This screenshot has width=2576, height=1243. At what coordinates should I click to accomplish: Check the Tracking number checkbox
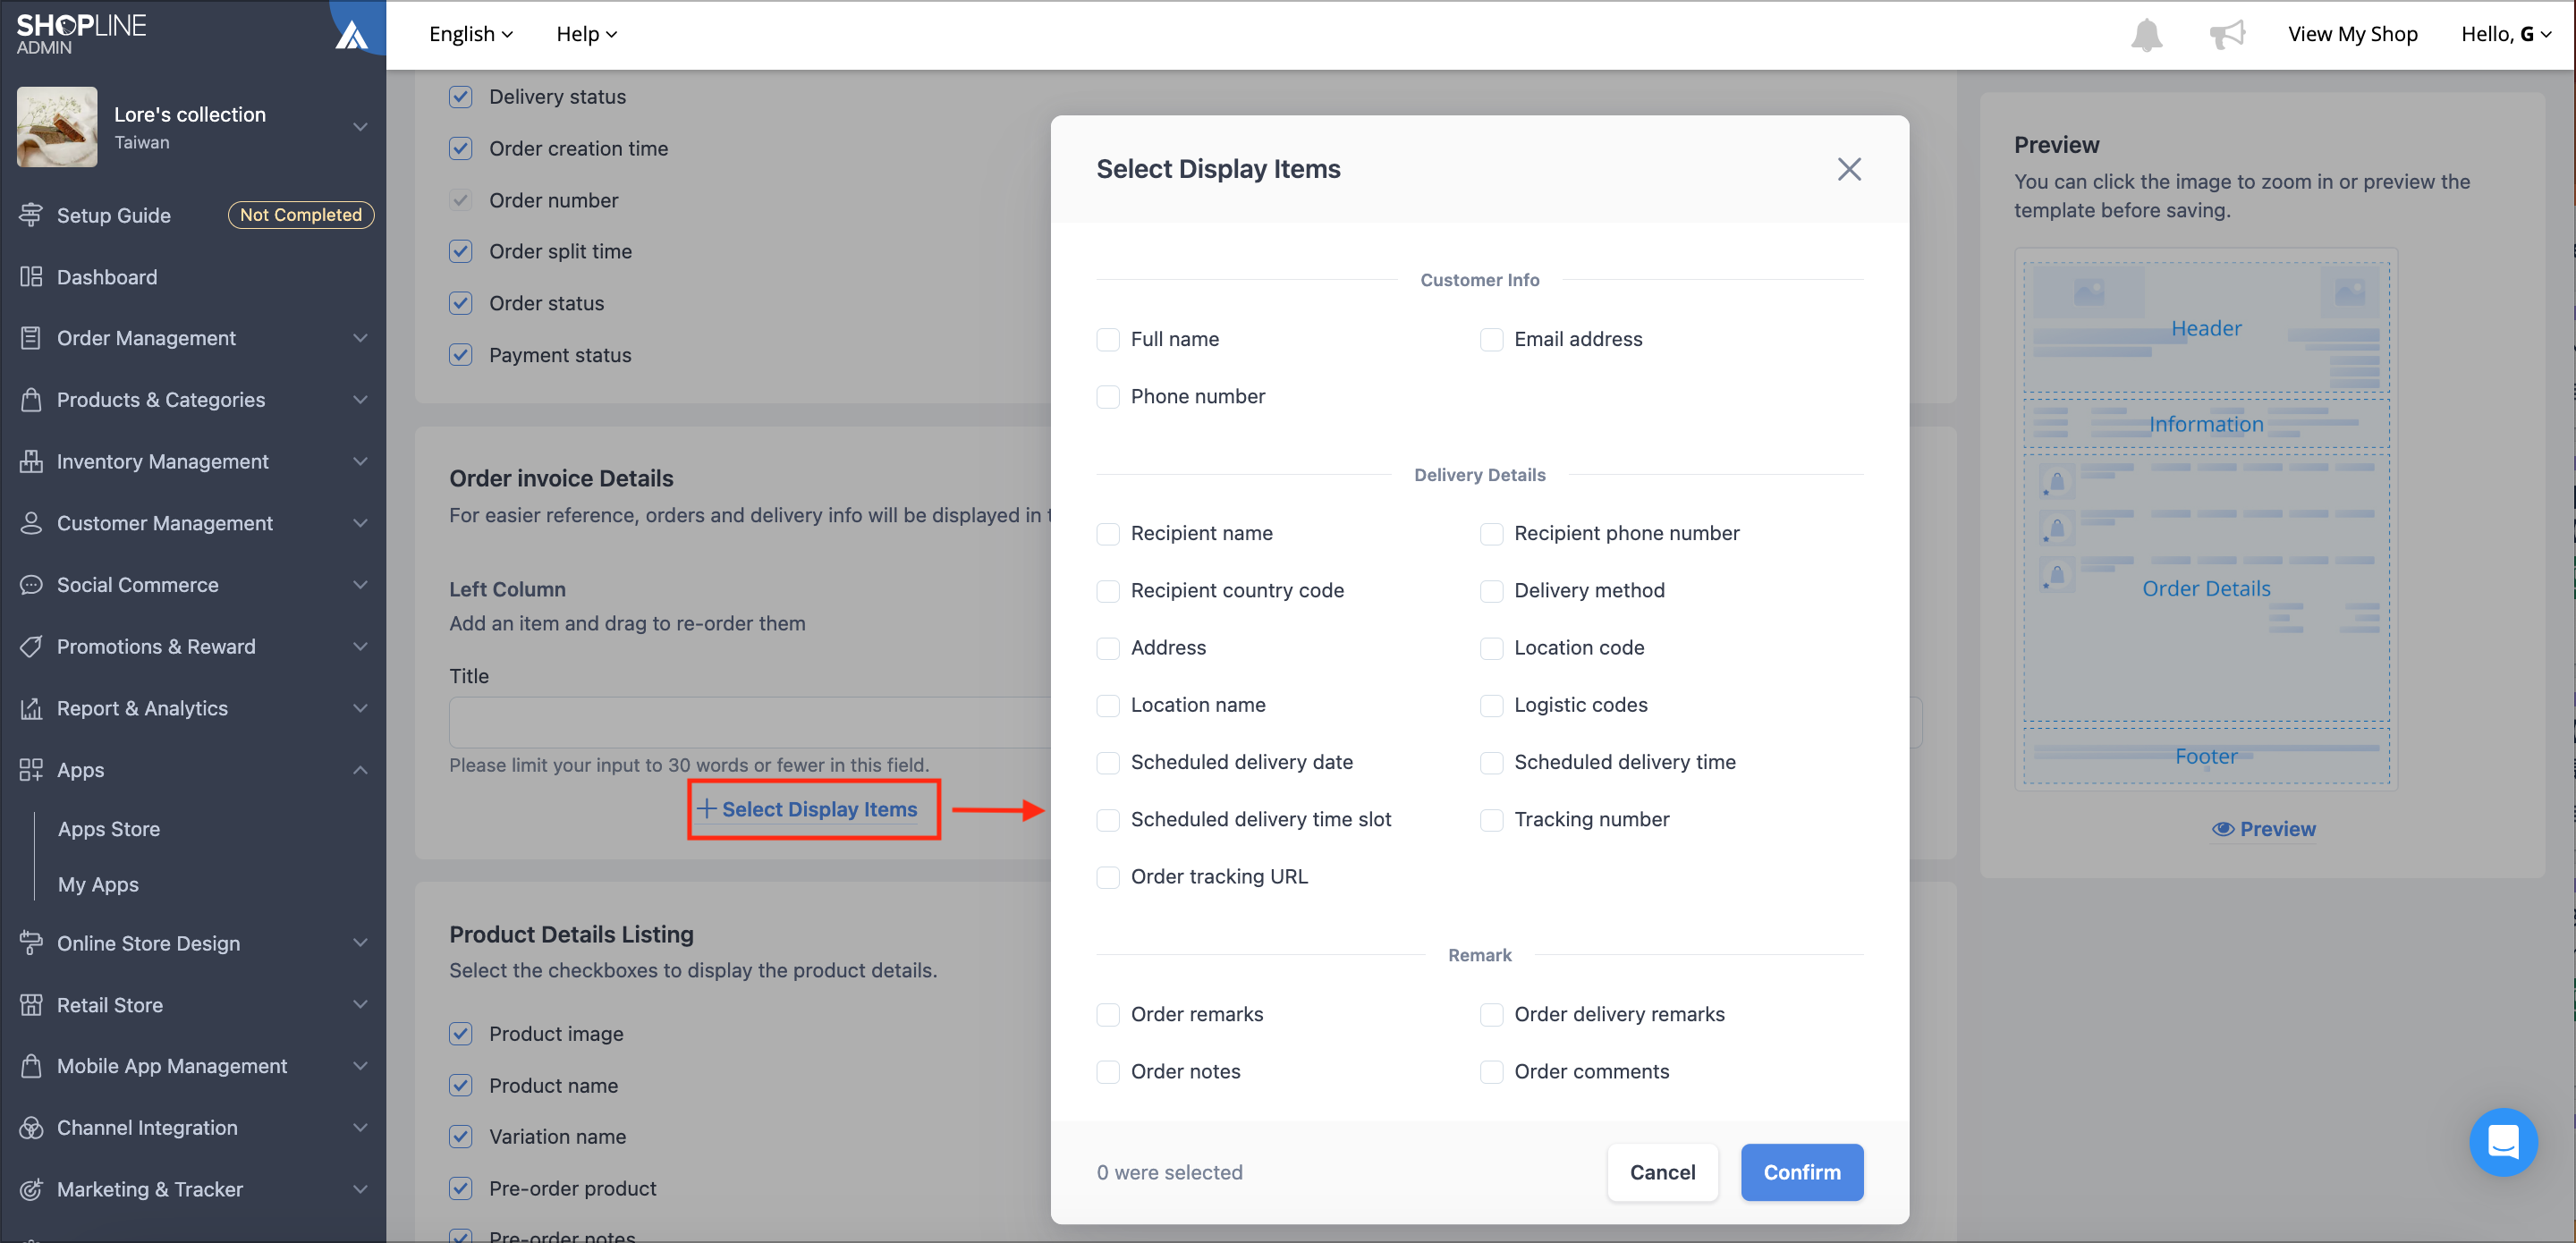[x=1490, y=820]
